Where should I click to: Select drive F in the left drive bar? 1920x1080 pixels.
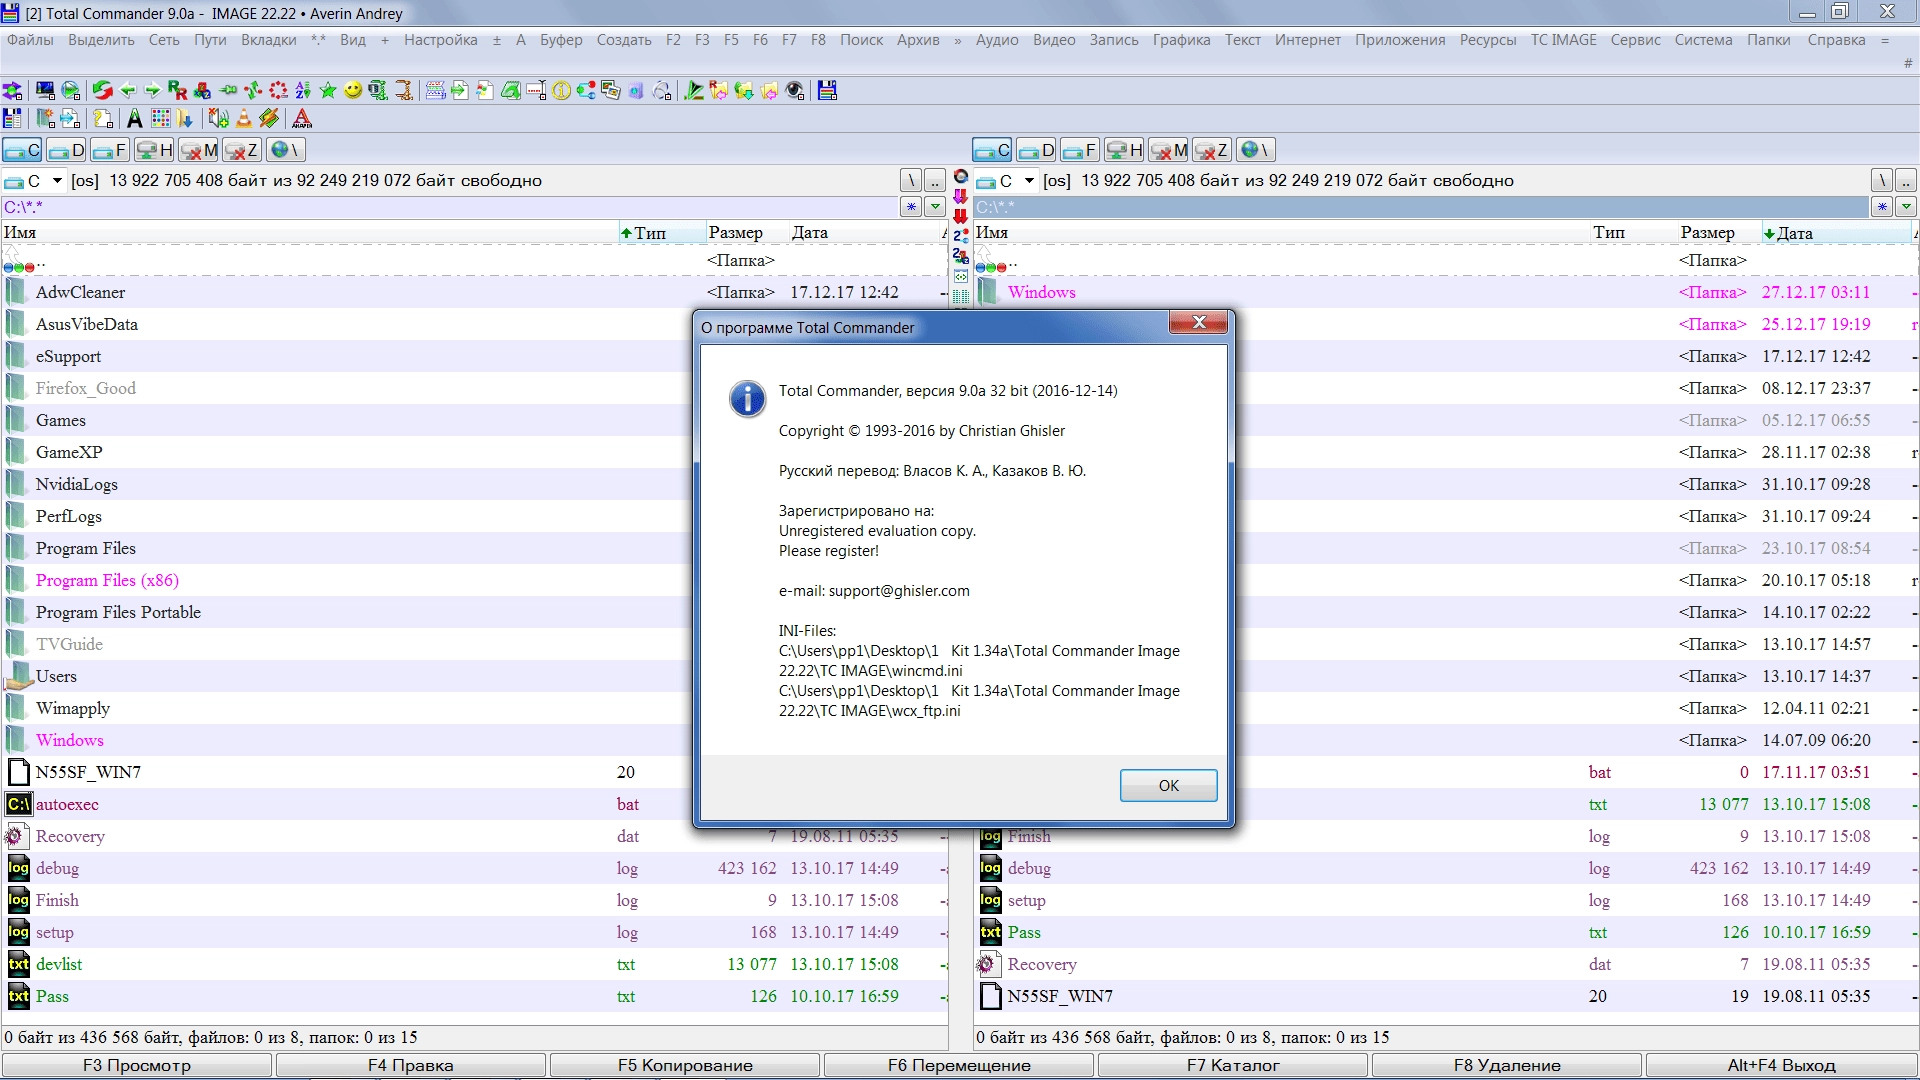tap(109, 150)
